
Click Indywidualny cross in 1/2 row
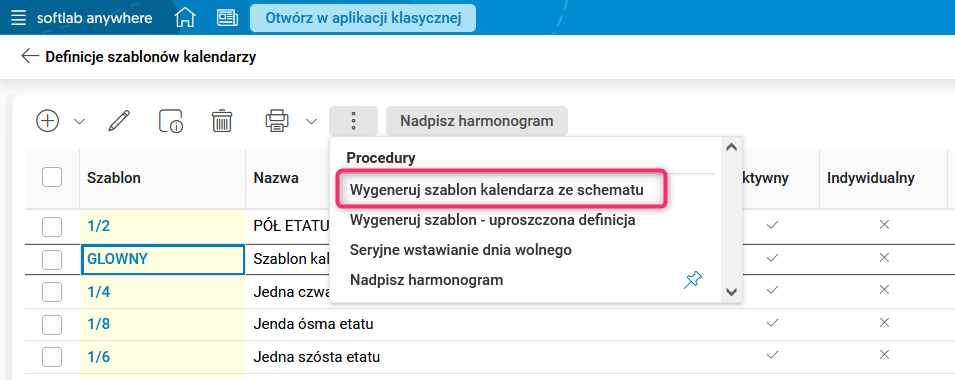884,225
